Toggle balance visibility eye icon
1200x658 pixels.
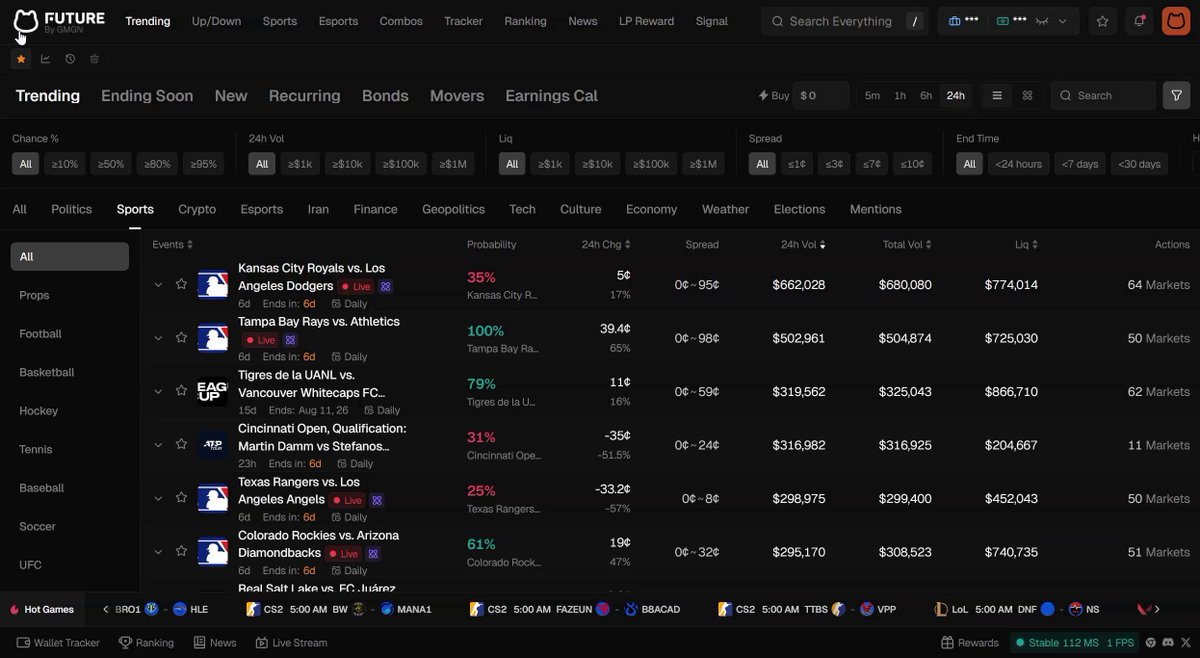pos(1041,21)
